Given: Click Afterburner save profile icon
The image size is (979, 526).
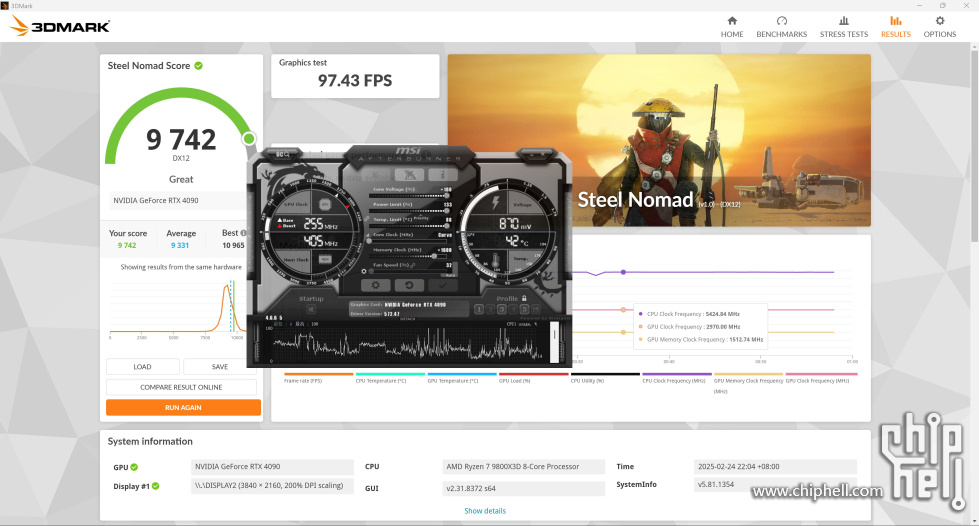Looking at the screenshot, I should point(536,309).
